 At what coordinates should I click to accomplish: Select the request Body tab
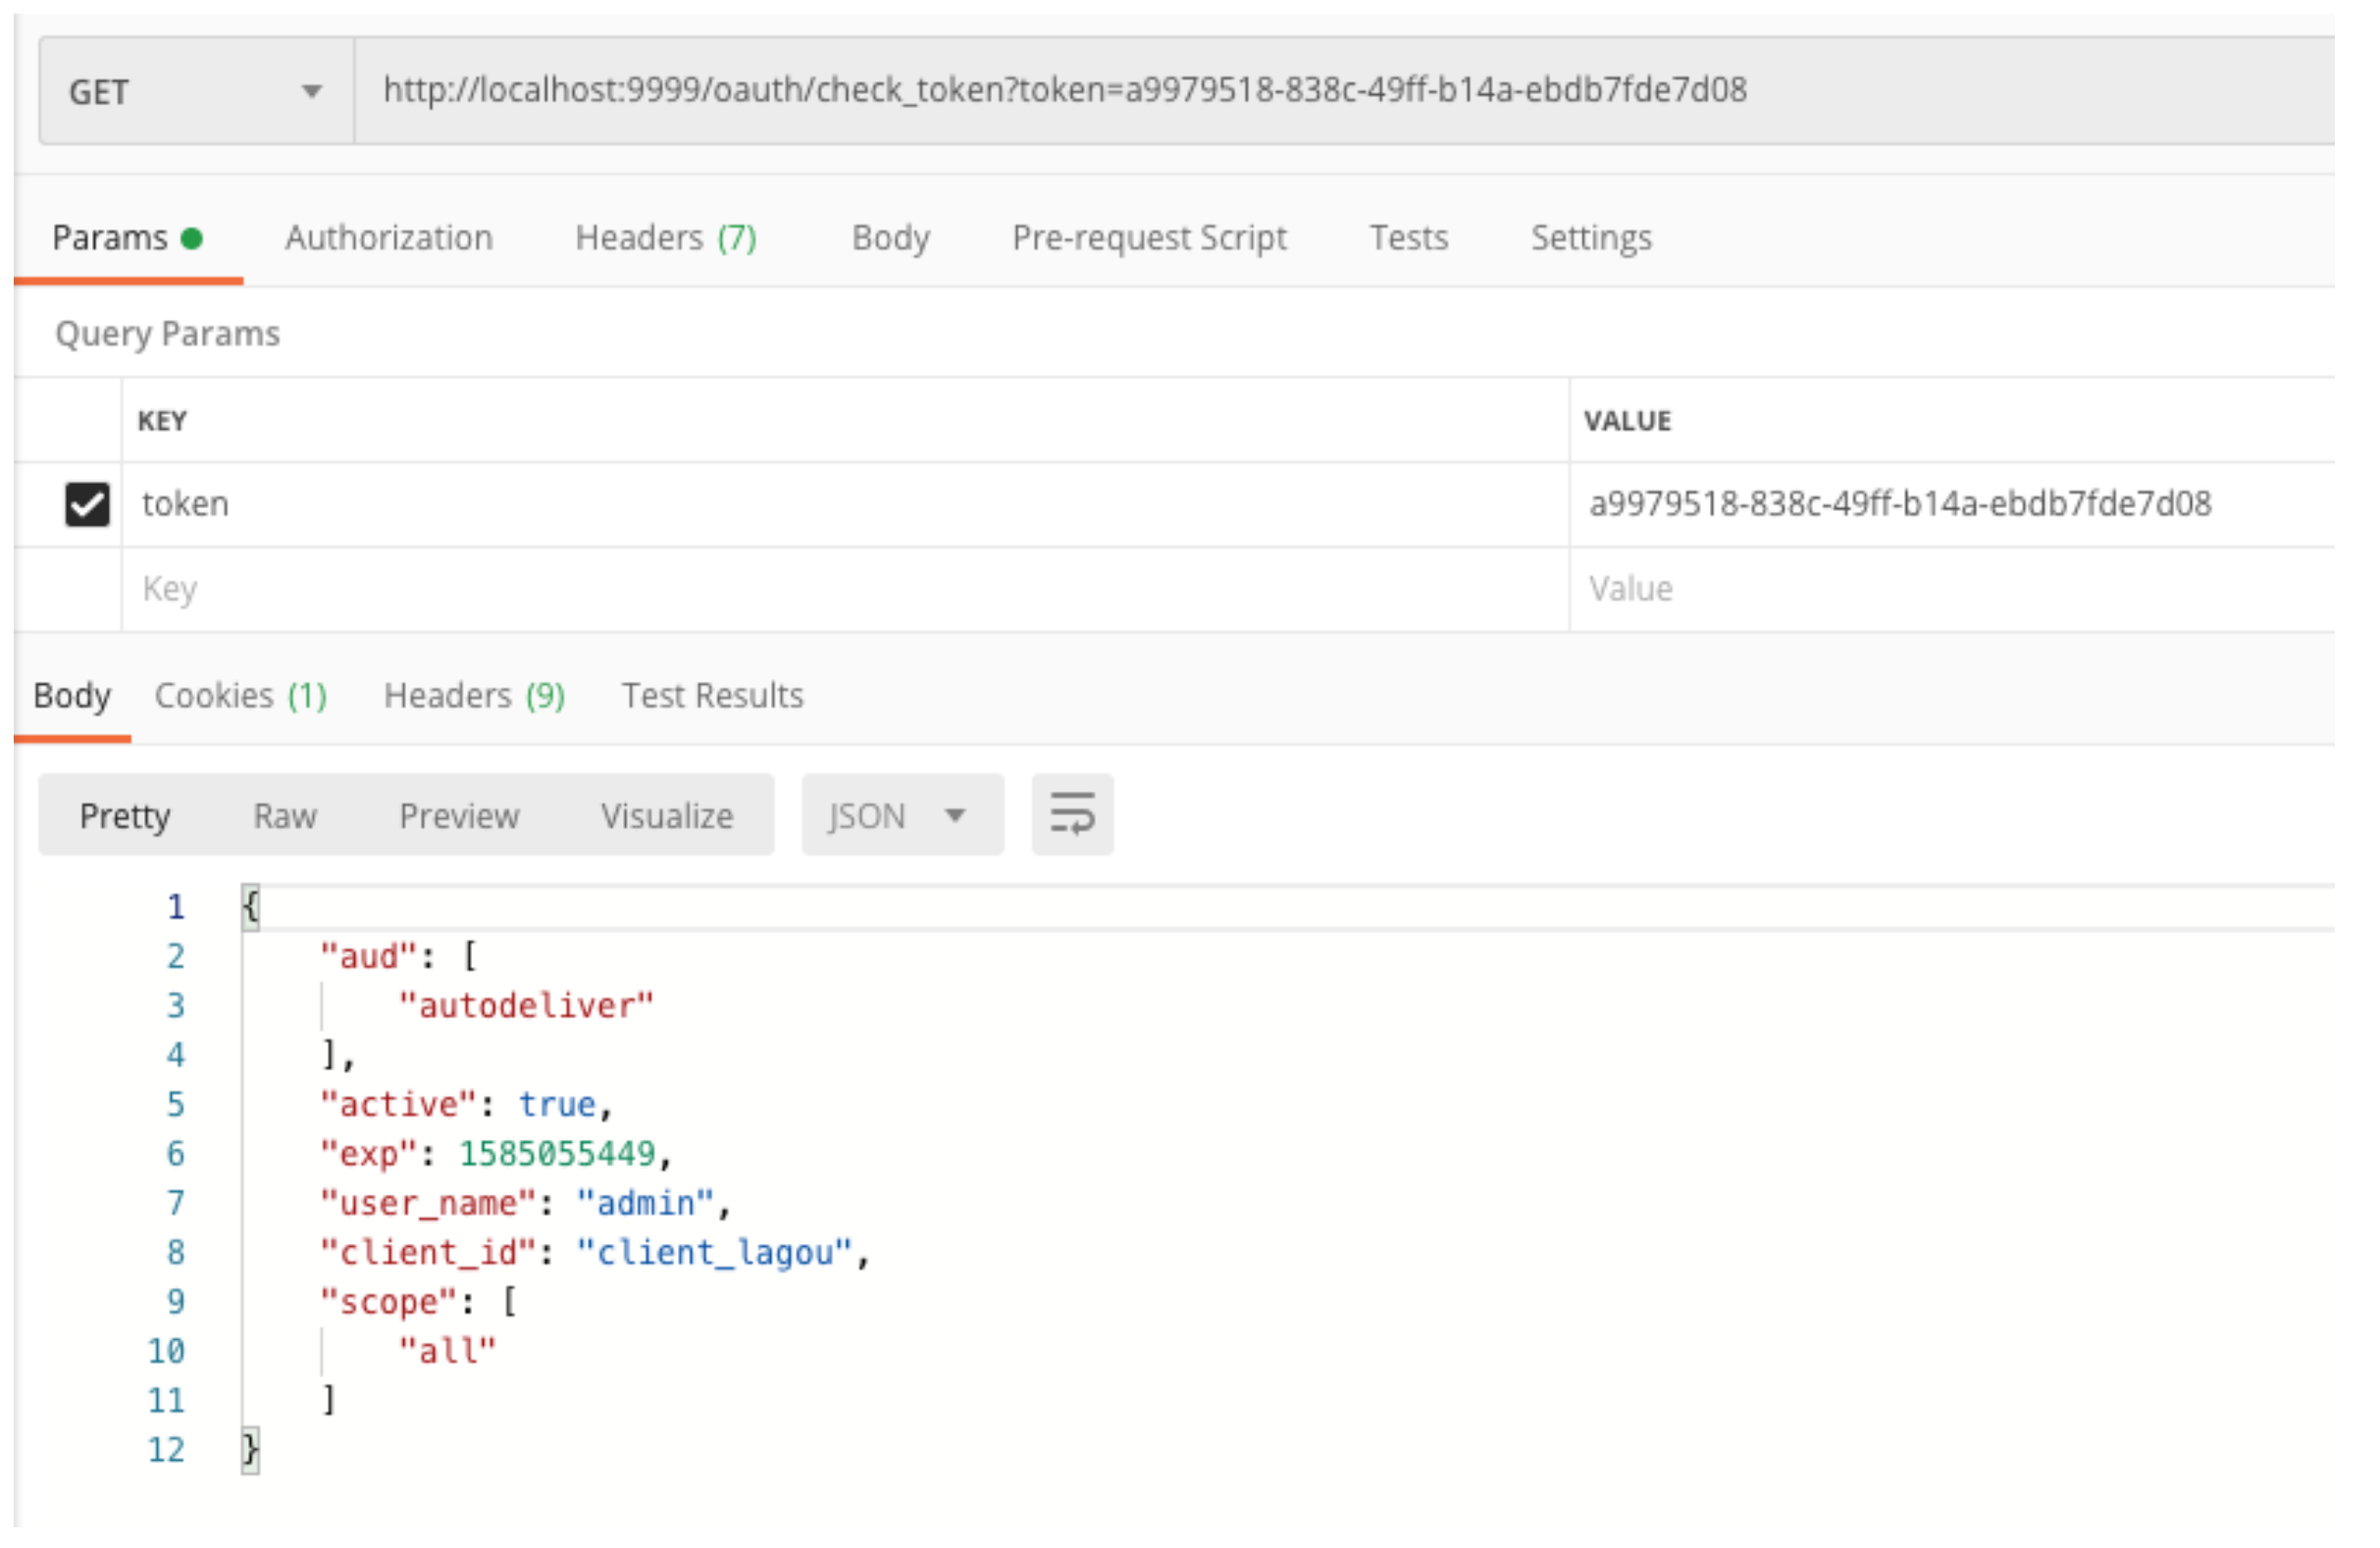coord(890,238)
